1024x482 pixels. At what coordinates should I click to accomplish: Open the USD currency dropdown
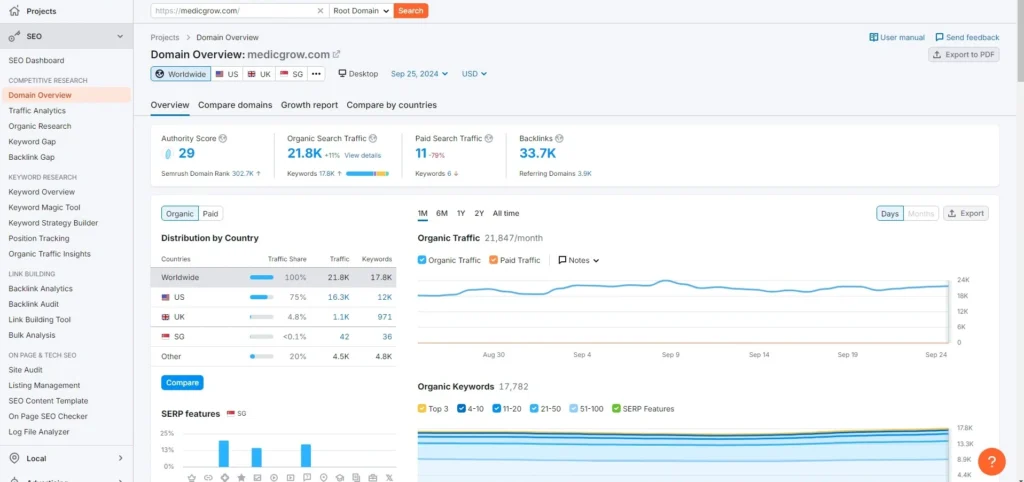click(474, 74)
